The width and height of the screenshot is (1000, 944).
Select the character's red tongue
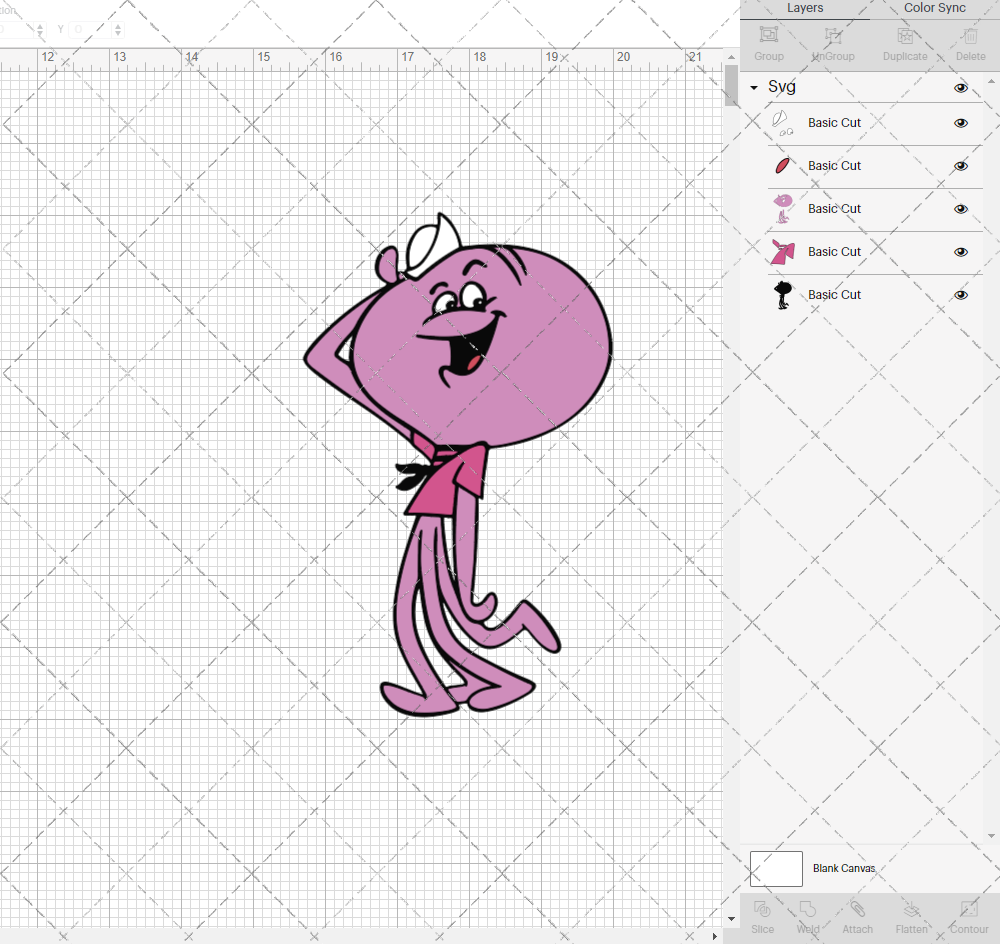[473, 364]
